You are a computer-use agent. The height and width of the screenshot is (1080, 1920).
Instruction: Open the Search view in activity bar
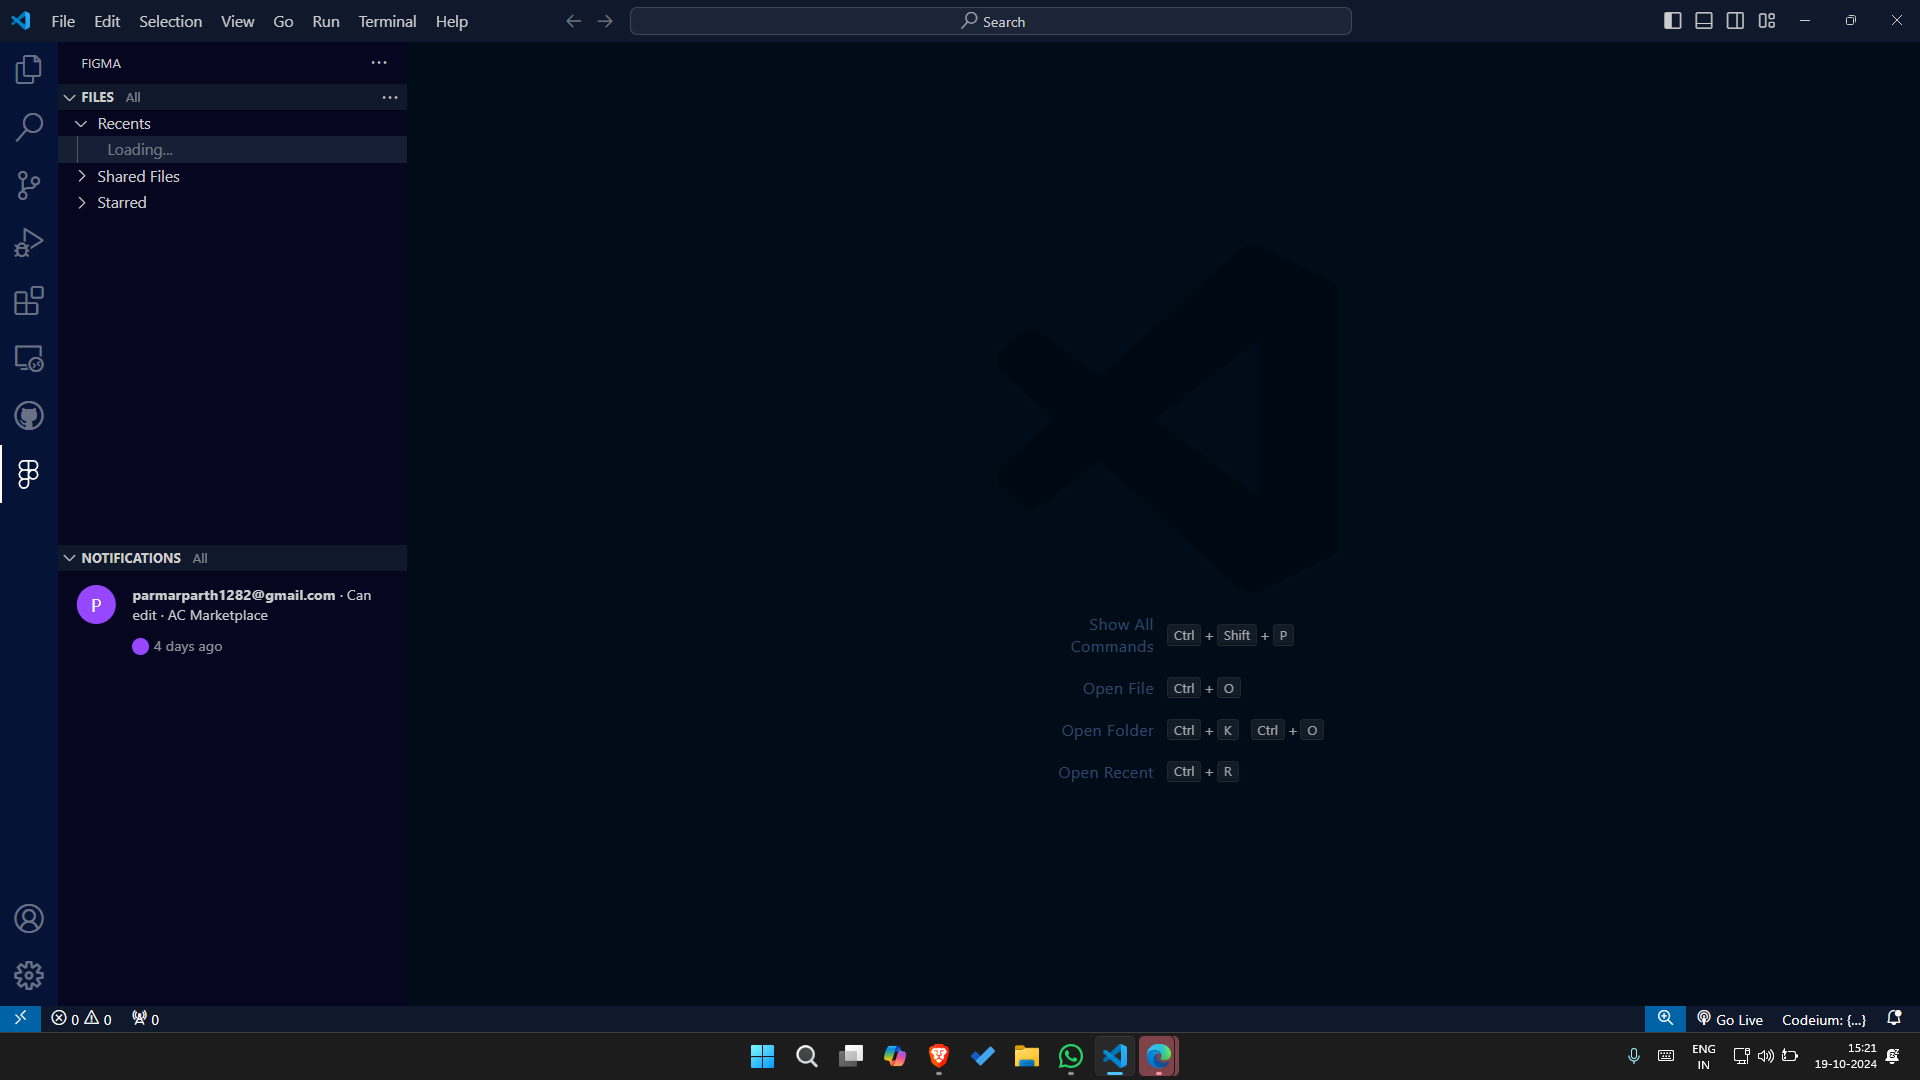point(29,127)
